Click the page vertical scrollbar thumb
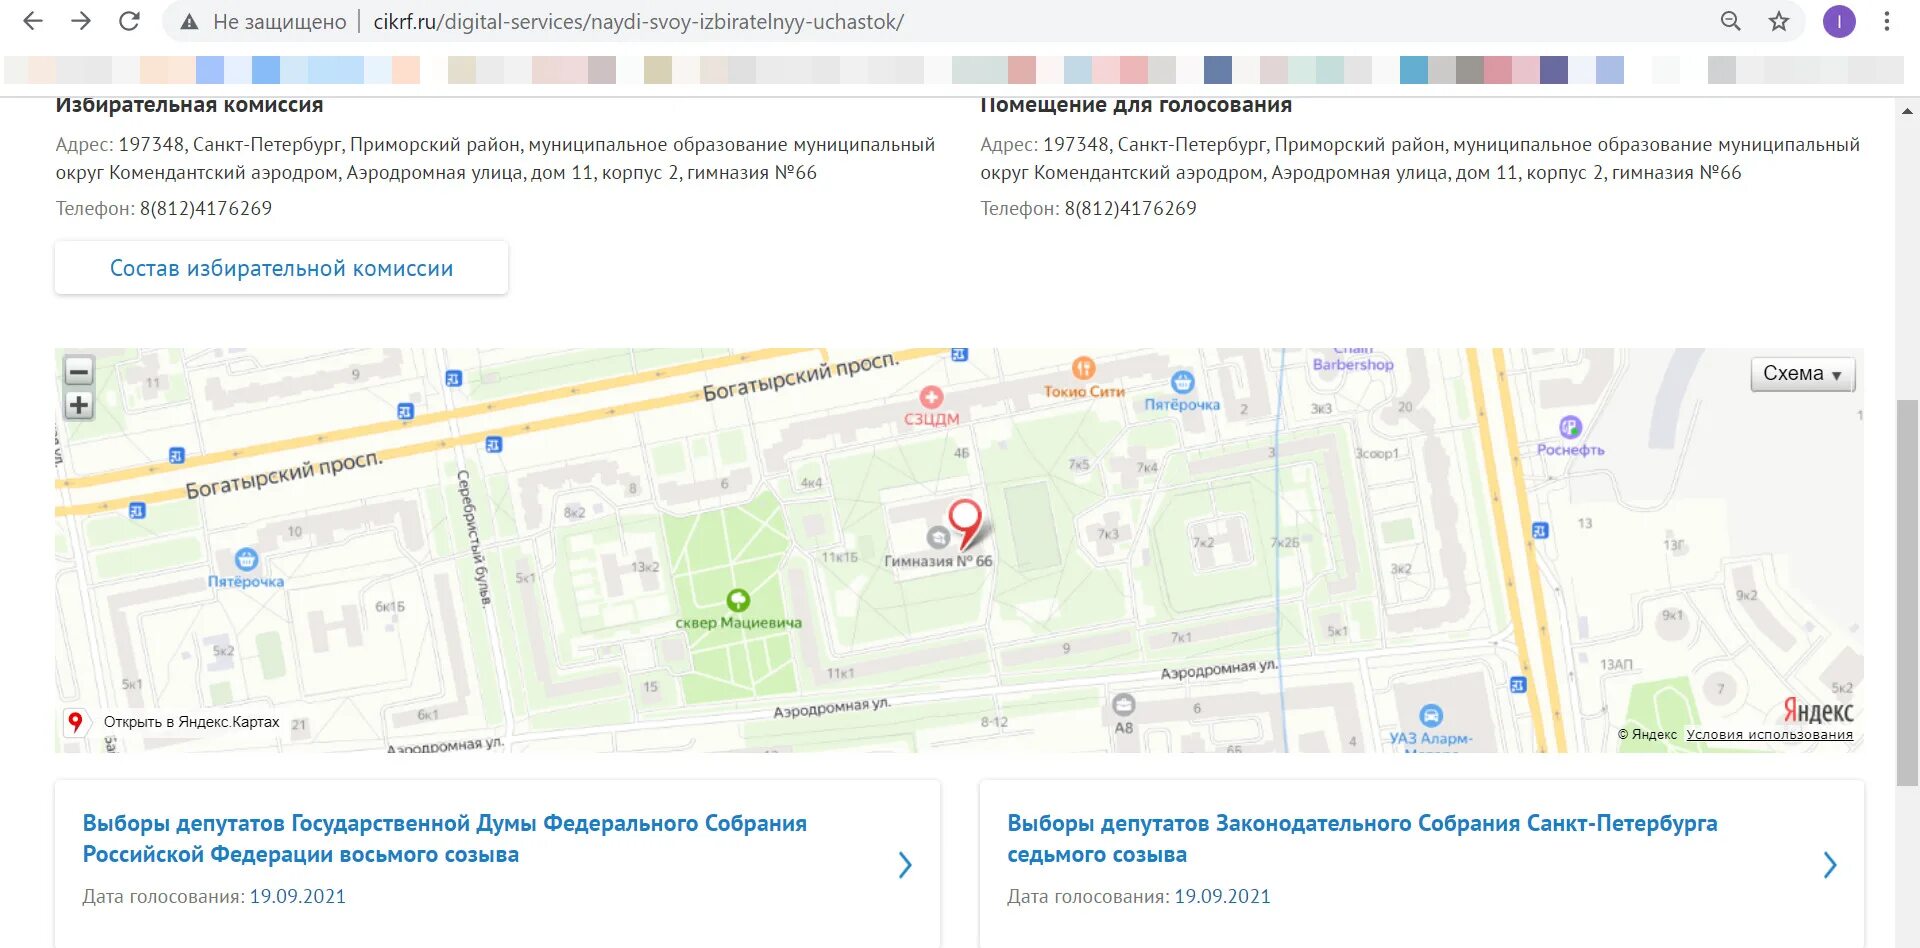 coord(1907,592)
